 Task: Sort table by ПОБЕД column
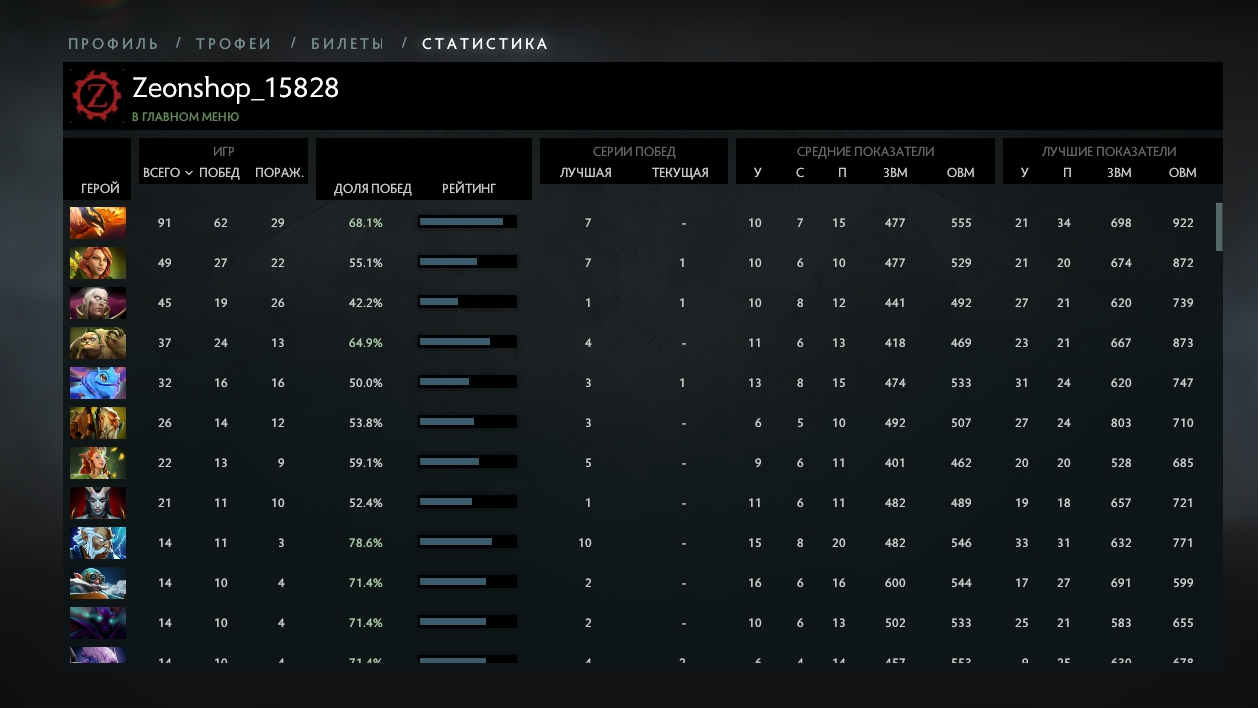click(x=220, y=173)
